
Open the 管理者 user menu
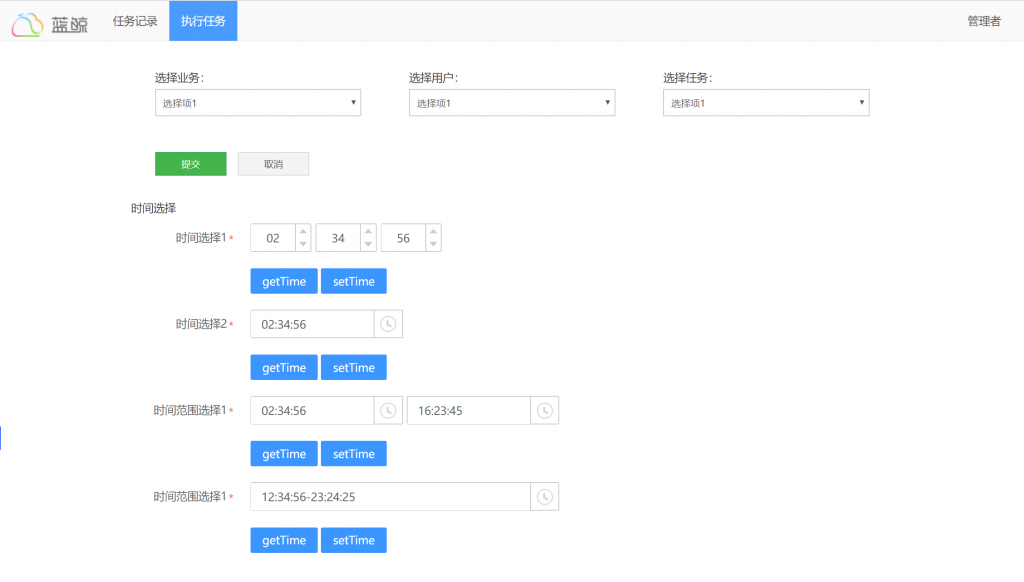point(984,21)
